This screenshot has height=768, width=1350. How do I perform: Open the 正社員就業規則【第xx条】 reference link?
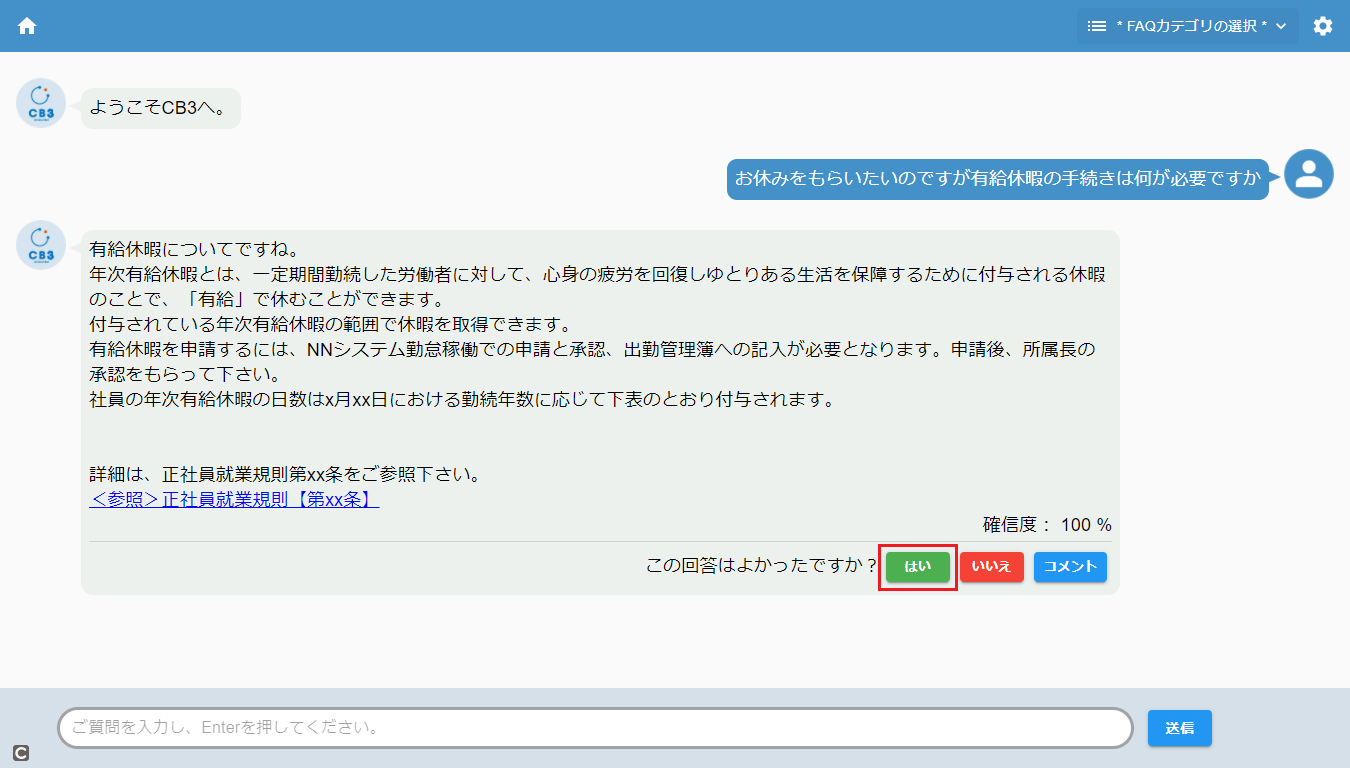coord(234,499)
